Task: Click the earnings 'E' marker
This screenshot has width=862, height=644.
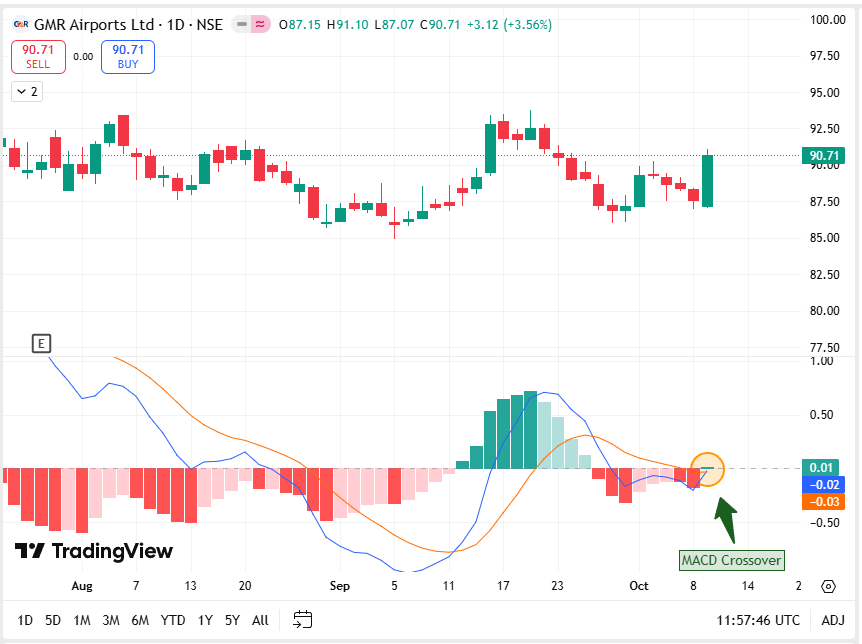Action: pyautogui.click(x=41, y=343)
